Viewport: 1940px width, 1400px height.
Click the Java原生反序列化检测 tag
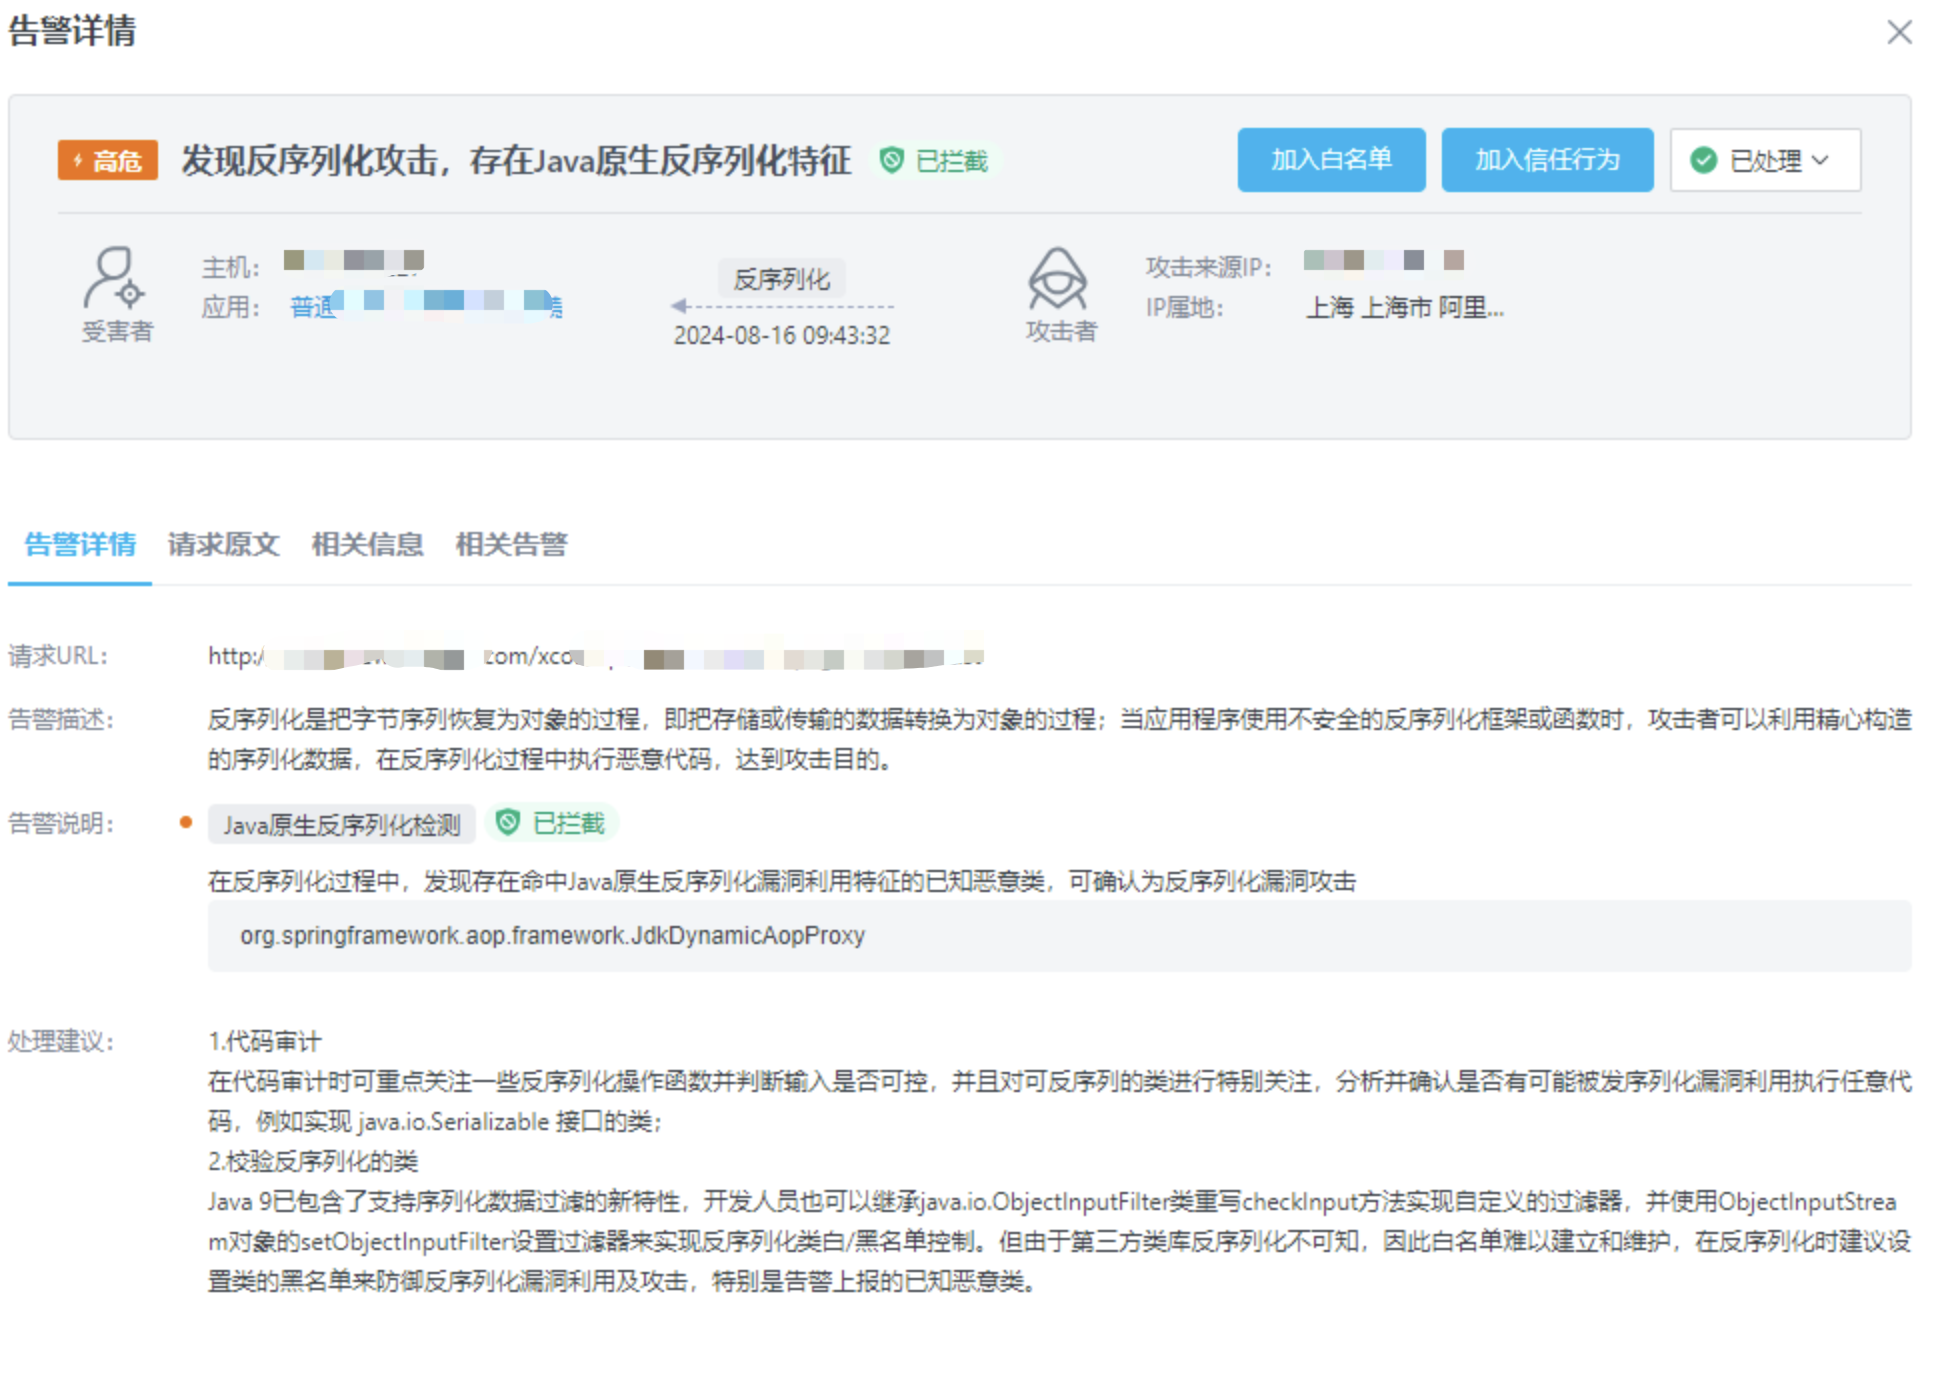click(342, 824)
